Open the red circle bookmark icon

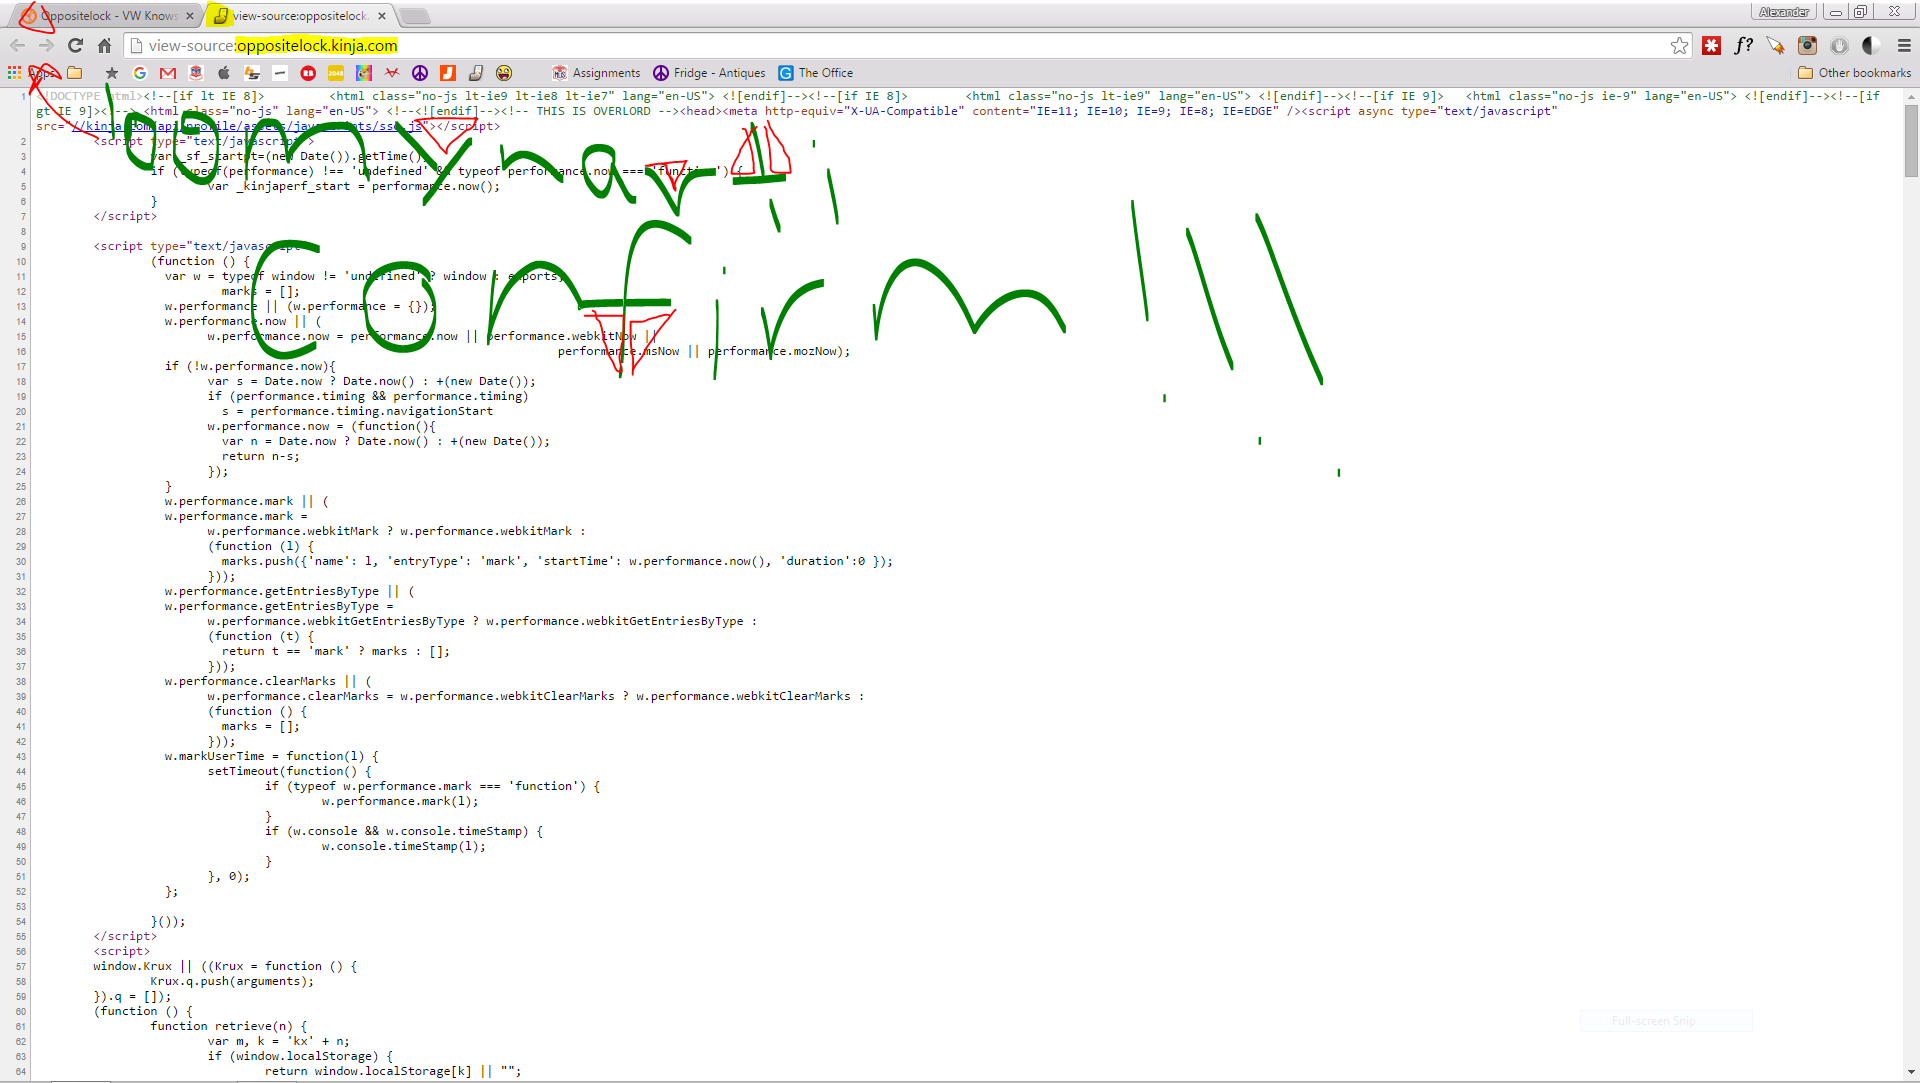[308, 73]
